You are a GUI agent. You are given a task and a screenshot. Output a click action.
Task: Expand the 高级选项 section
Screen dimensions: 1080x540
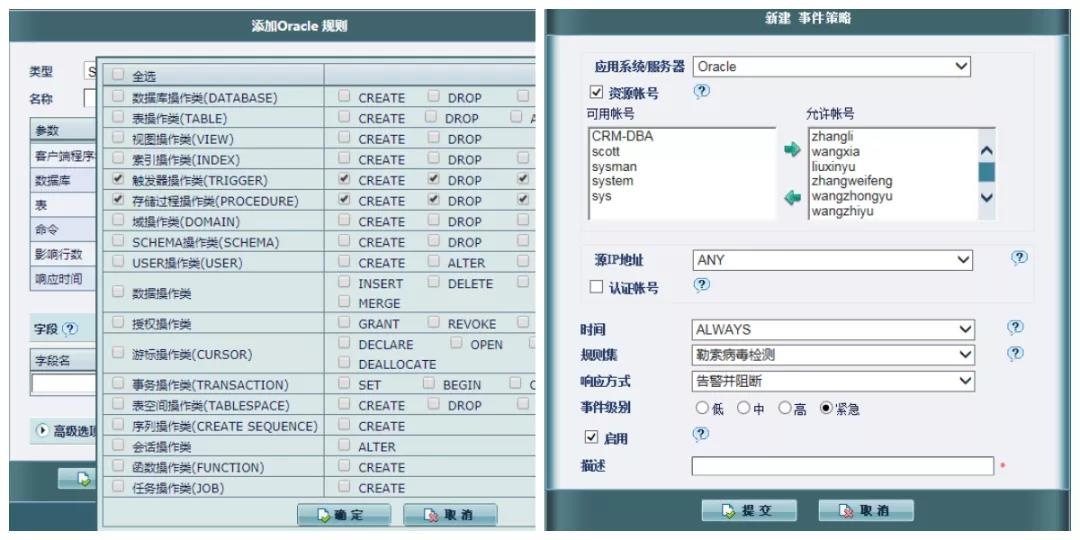[x=43, y=431]
